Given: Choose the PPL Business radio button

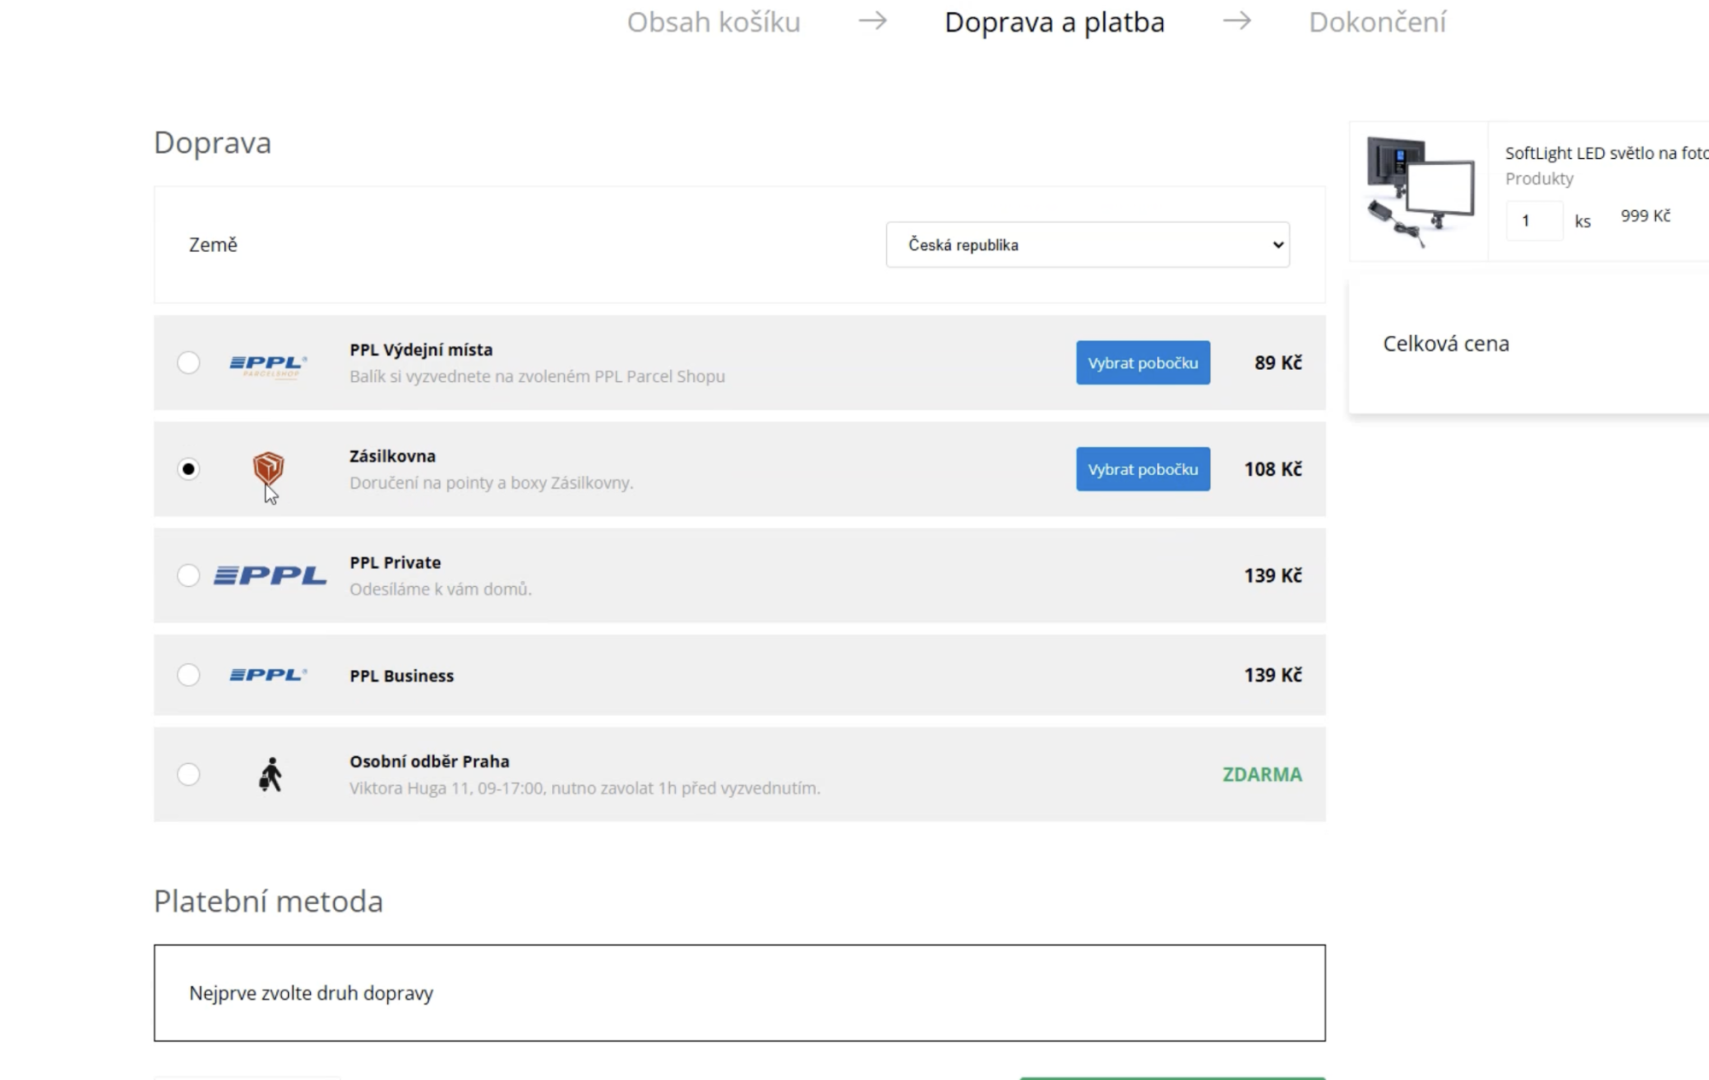Looking at the screenshot, I should click(x=188, y=675).
